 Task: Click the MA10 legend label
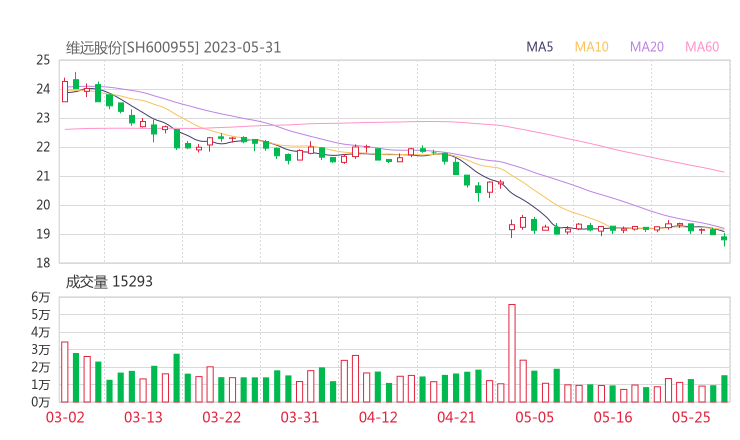(591, 47)
